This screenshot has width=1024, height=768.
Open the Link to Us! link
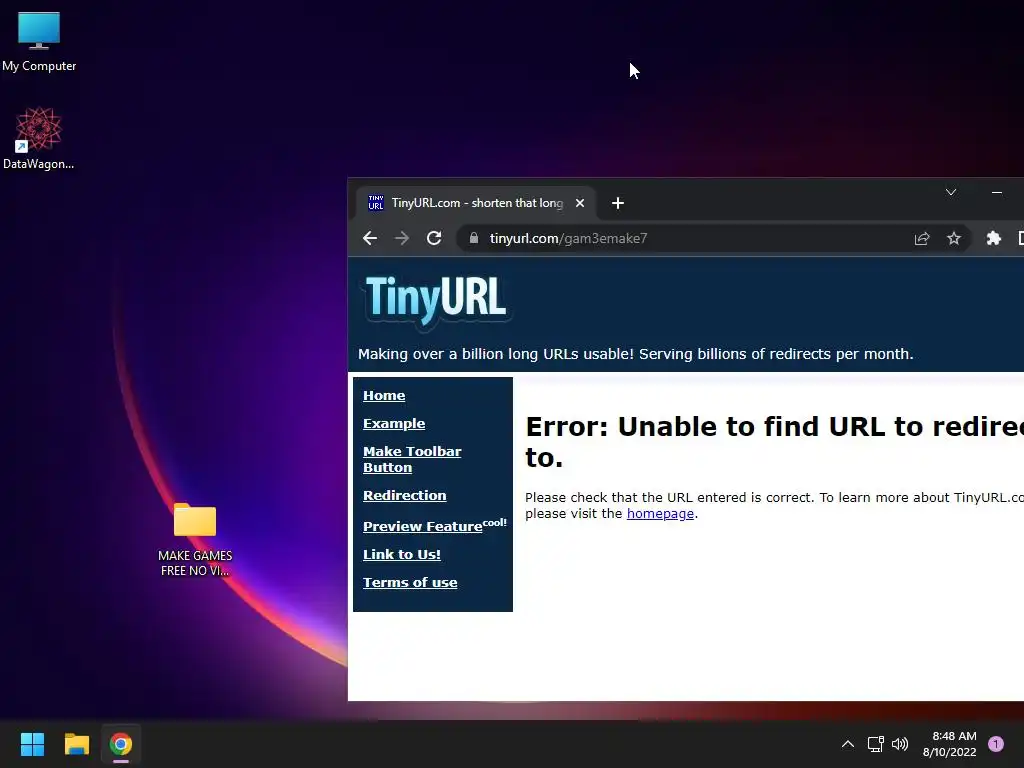tap(402, 554)
